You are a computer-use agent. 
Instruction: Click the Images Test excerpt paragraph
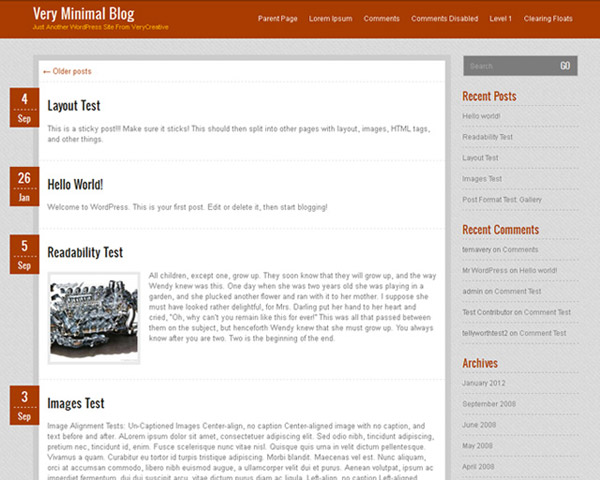(x=240, y=451)
